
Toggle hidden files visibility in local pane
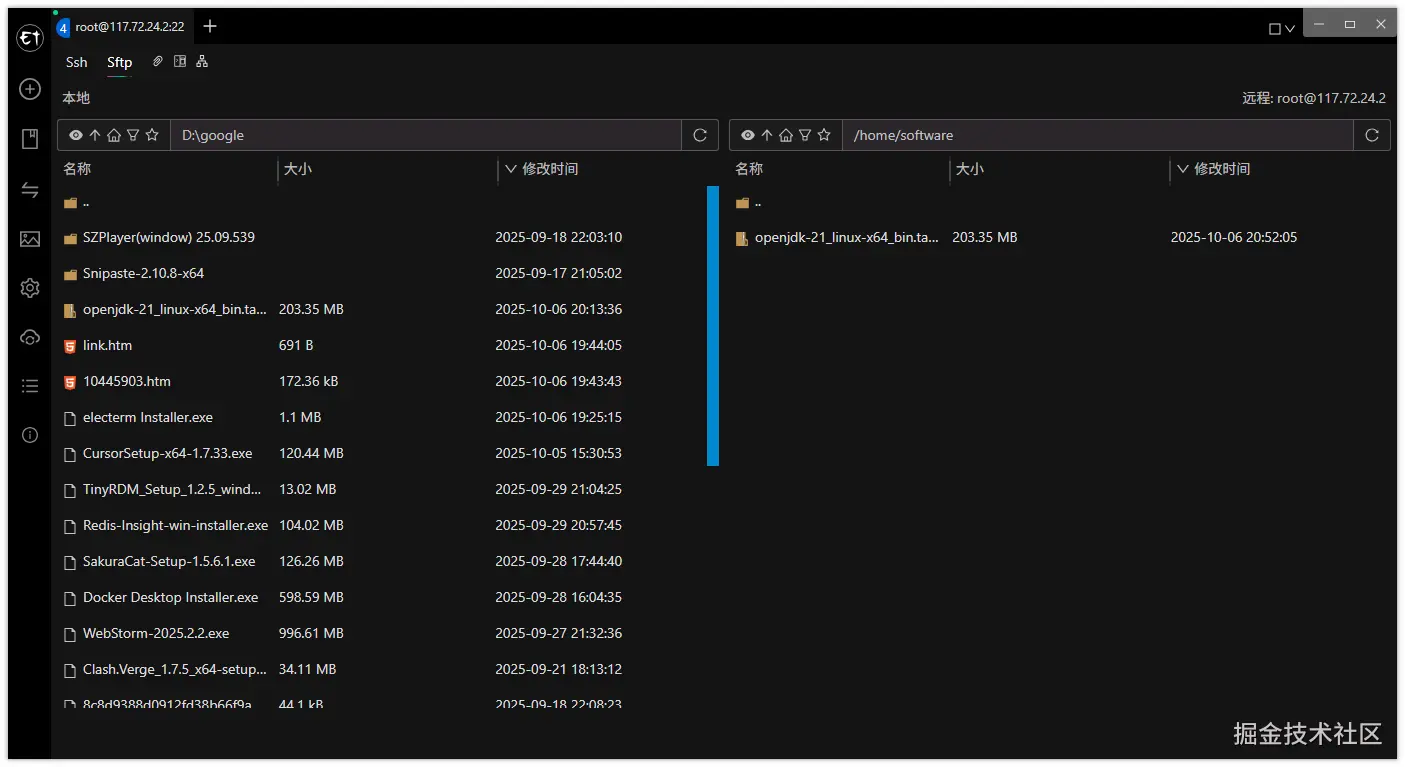coord(76,135)
